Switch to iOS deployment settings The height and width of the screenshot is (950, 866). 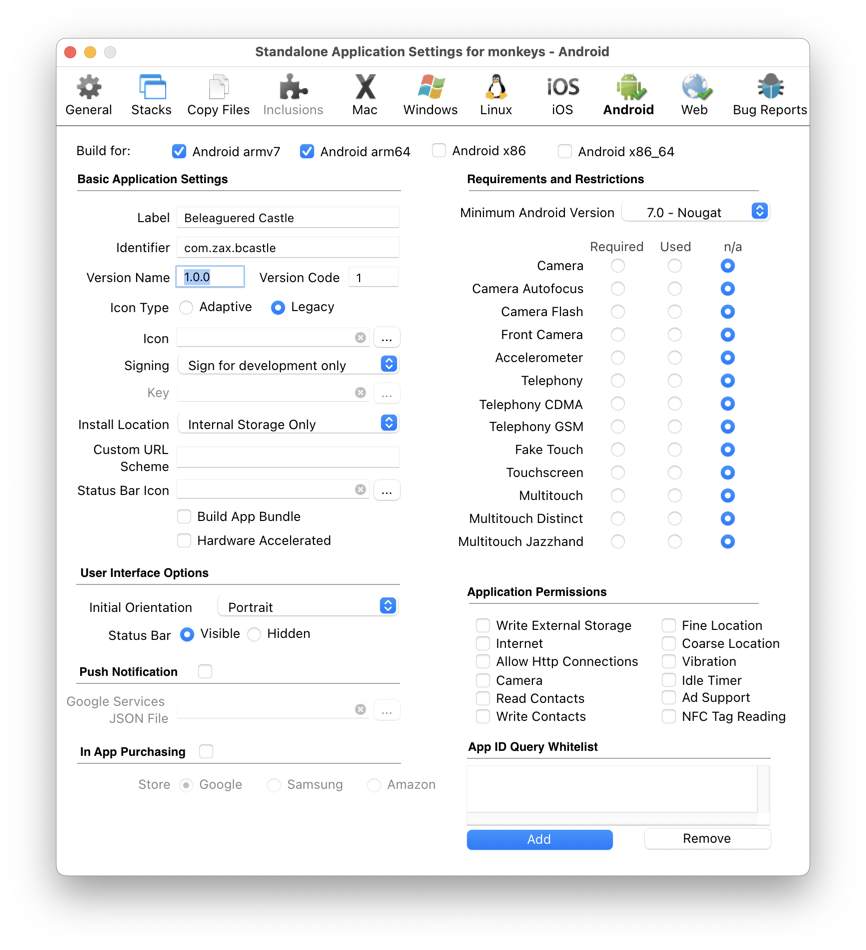click(x=562, y=95)
